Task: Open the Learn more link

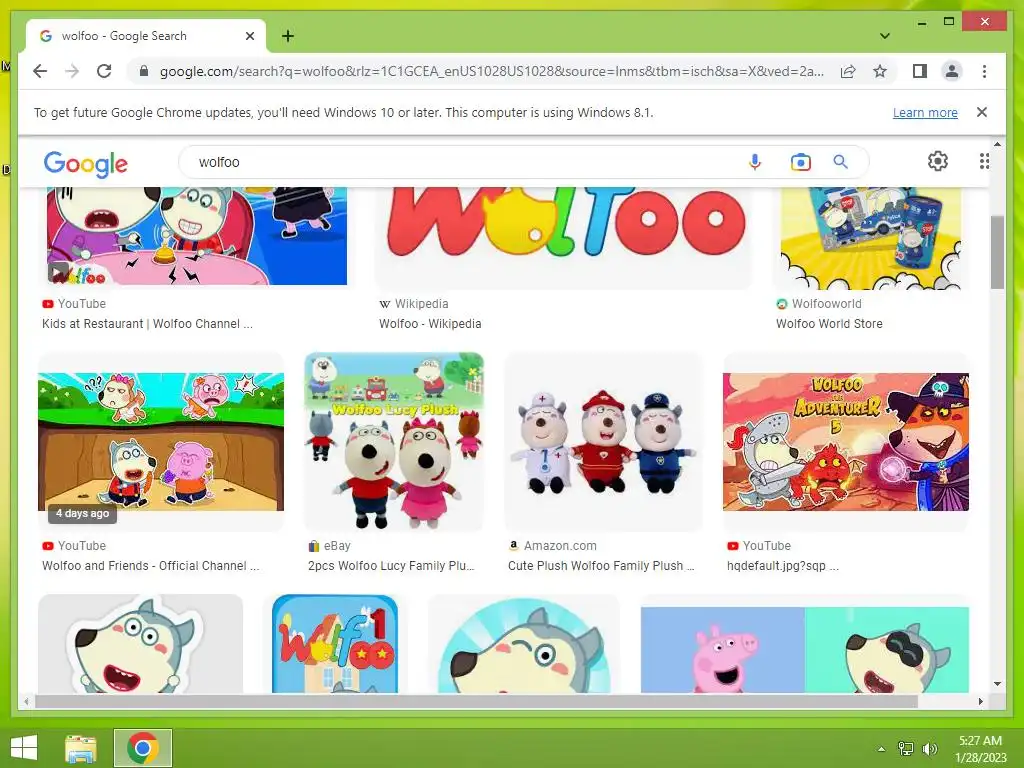Action: point(925,112)
